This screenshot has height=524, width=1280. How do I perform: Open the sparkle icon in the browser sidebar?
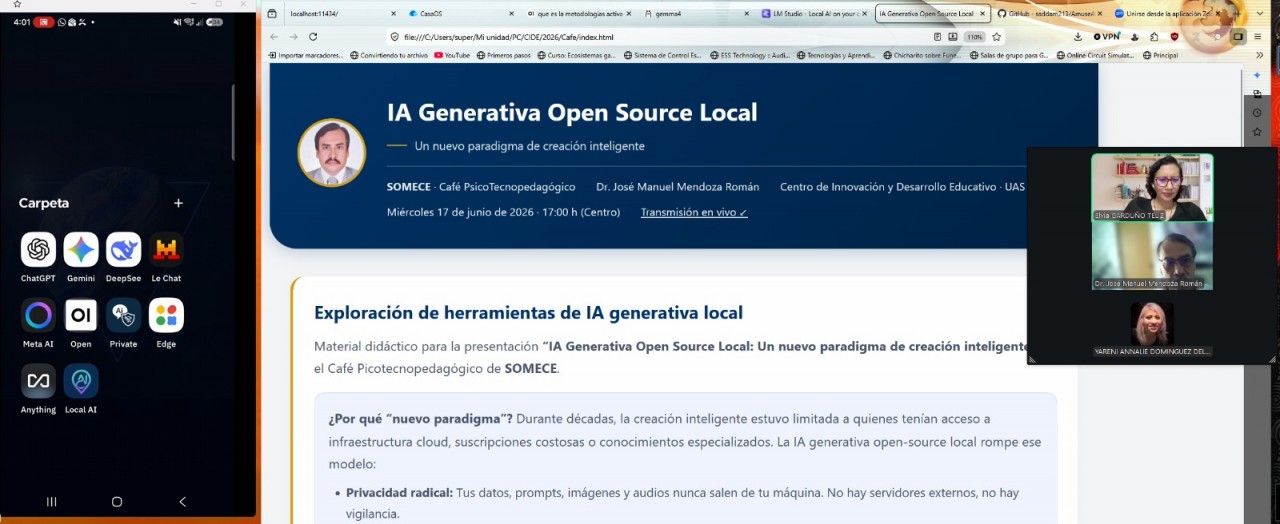[x=1257, y=75]
